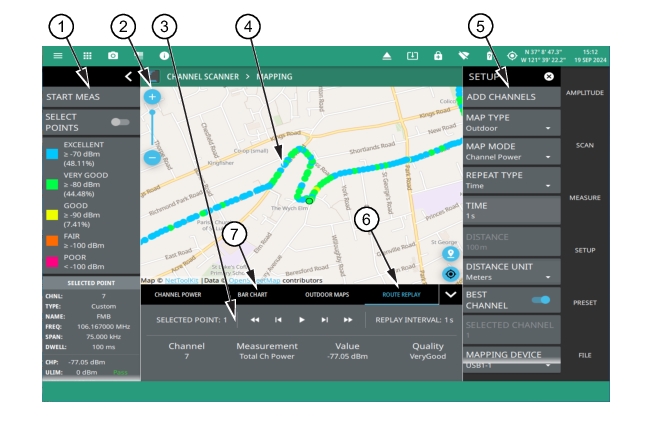Zoom out on the map
Screen dimensions: 654x431
[152, 157]
